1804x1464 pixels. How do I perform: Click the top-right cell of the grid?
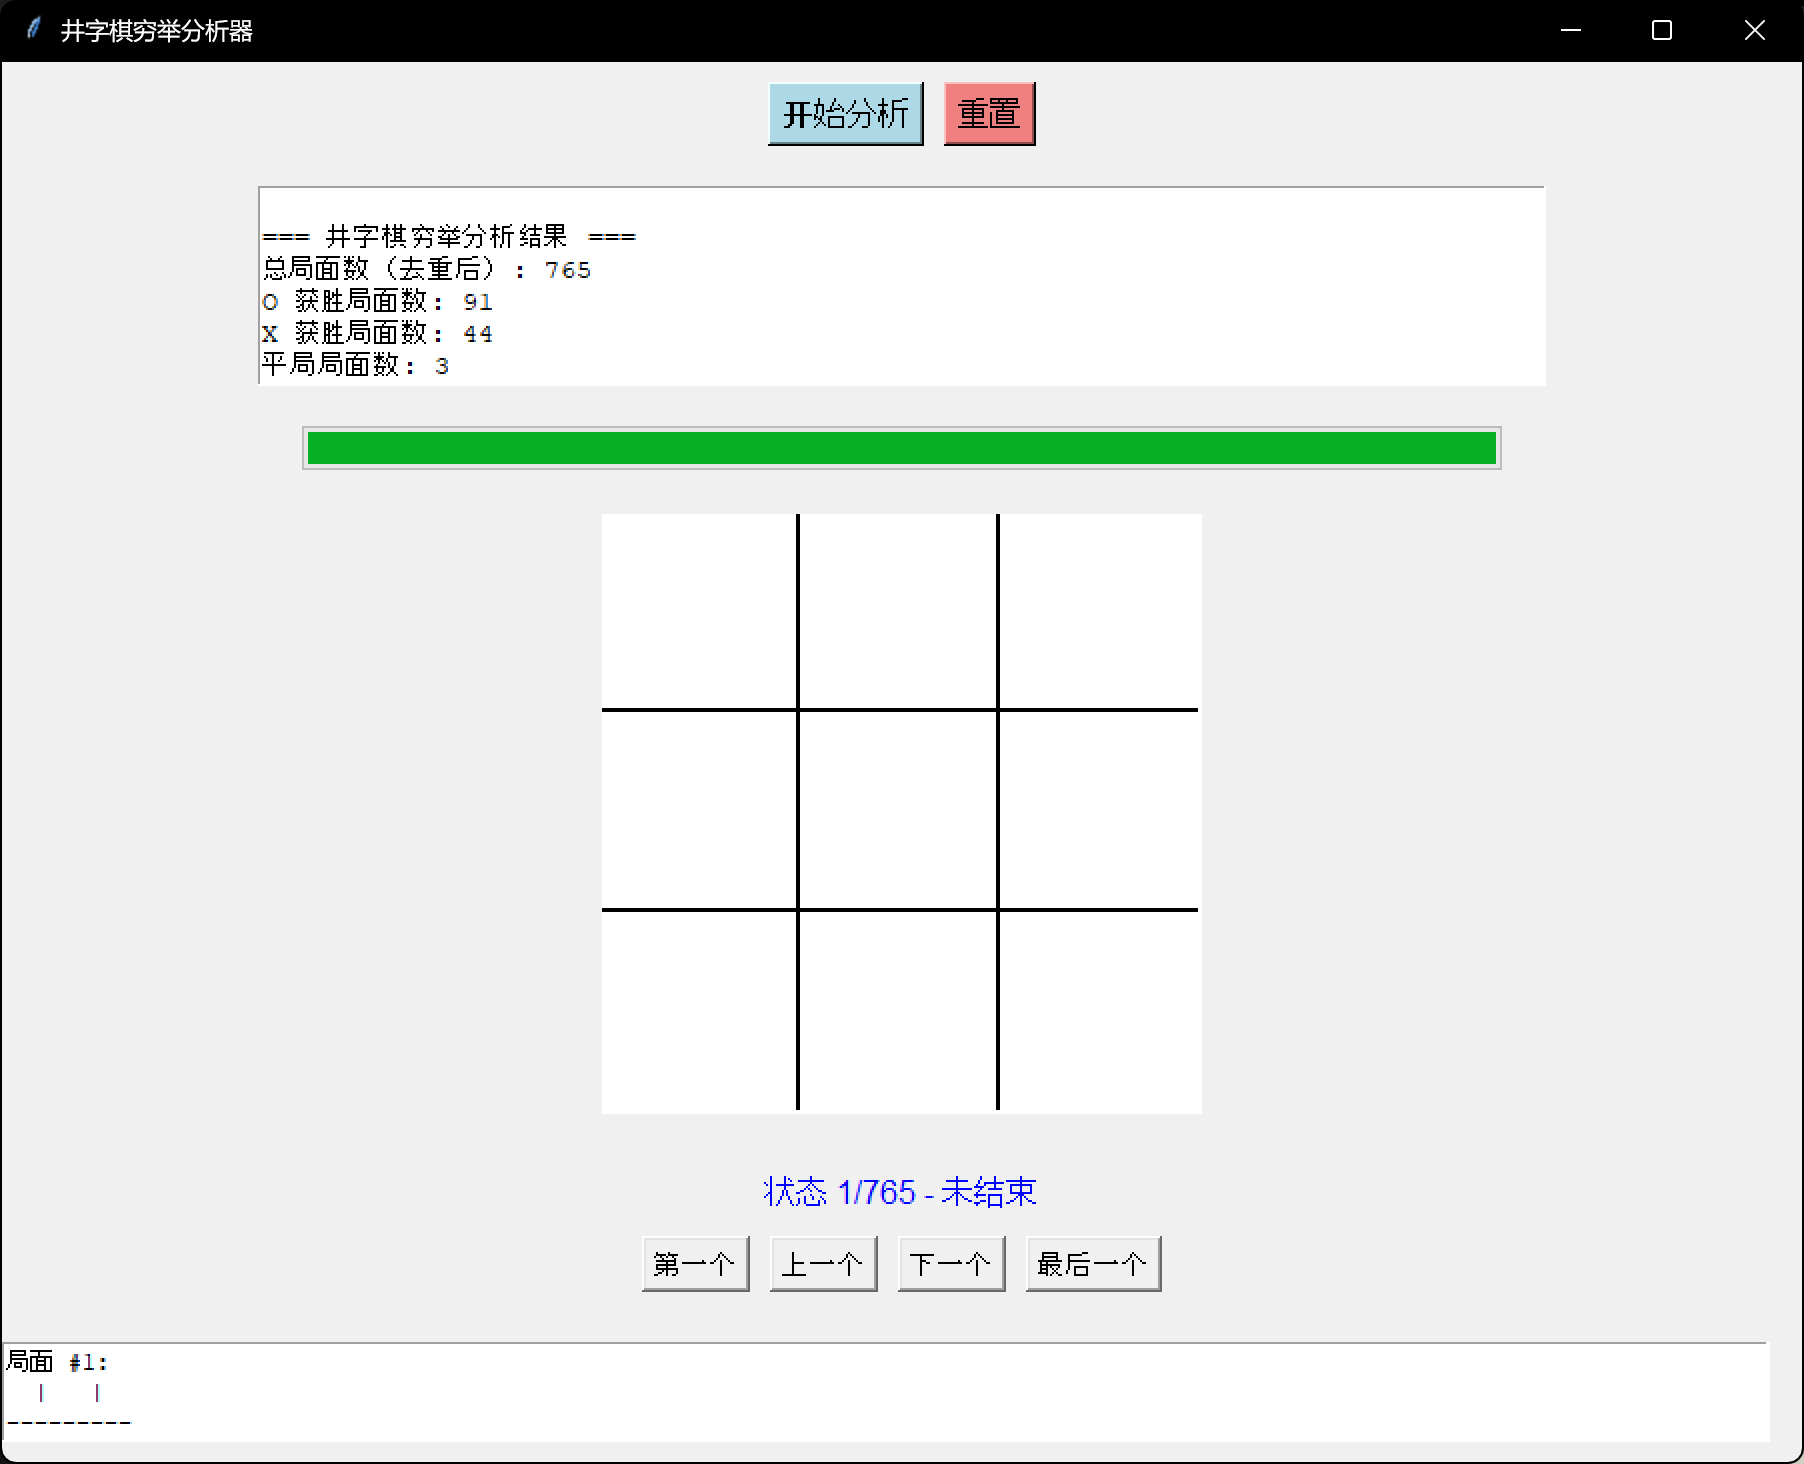tap(1100, 610)
